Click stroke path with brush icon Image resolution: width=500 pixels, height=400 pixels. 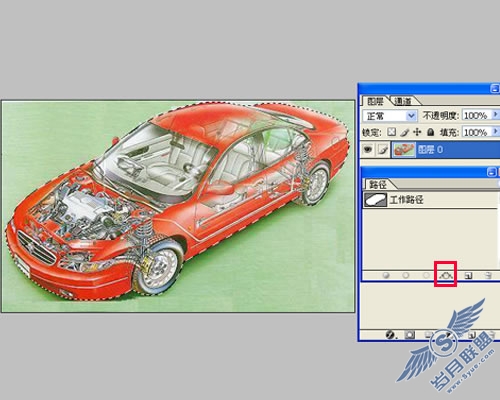pos(406,275)
